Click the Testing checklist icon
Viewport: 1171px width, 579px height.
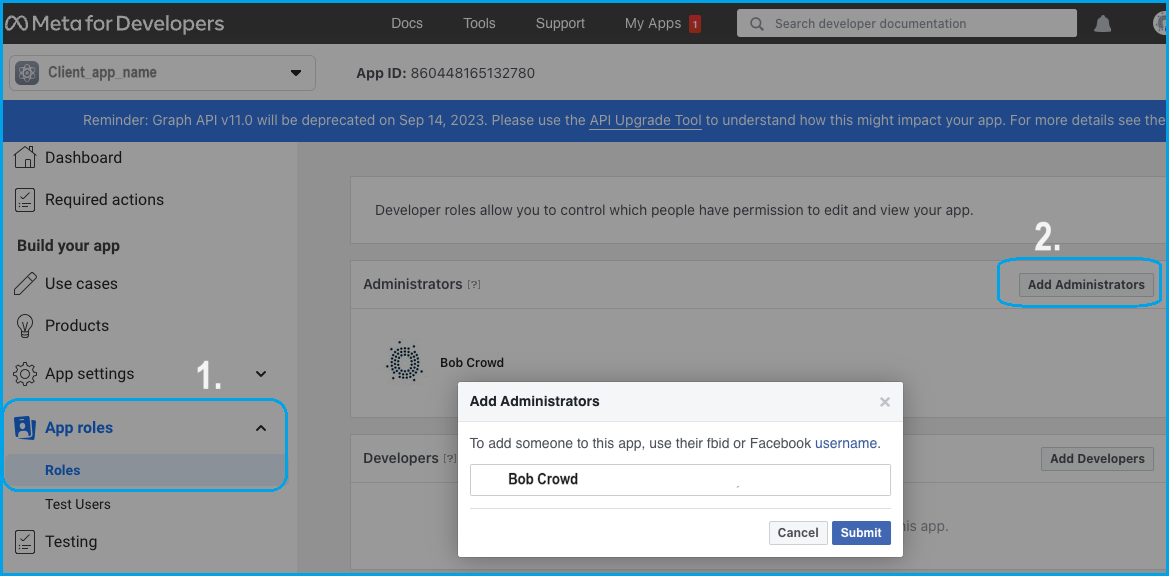click(25, 542)
